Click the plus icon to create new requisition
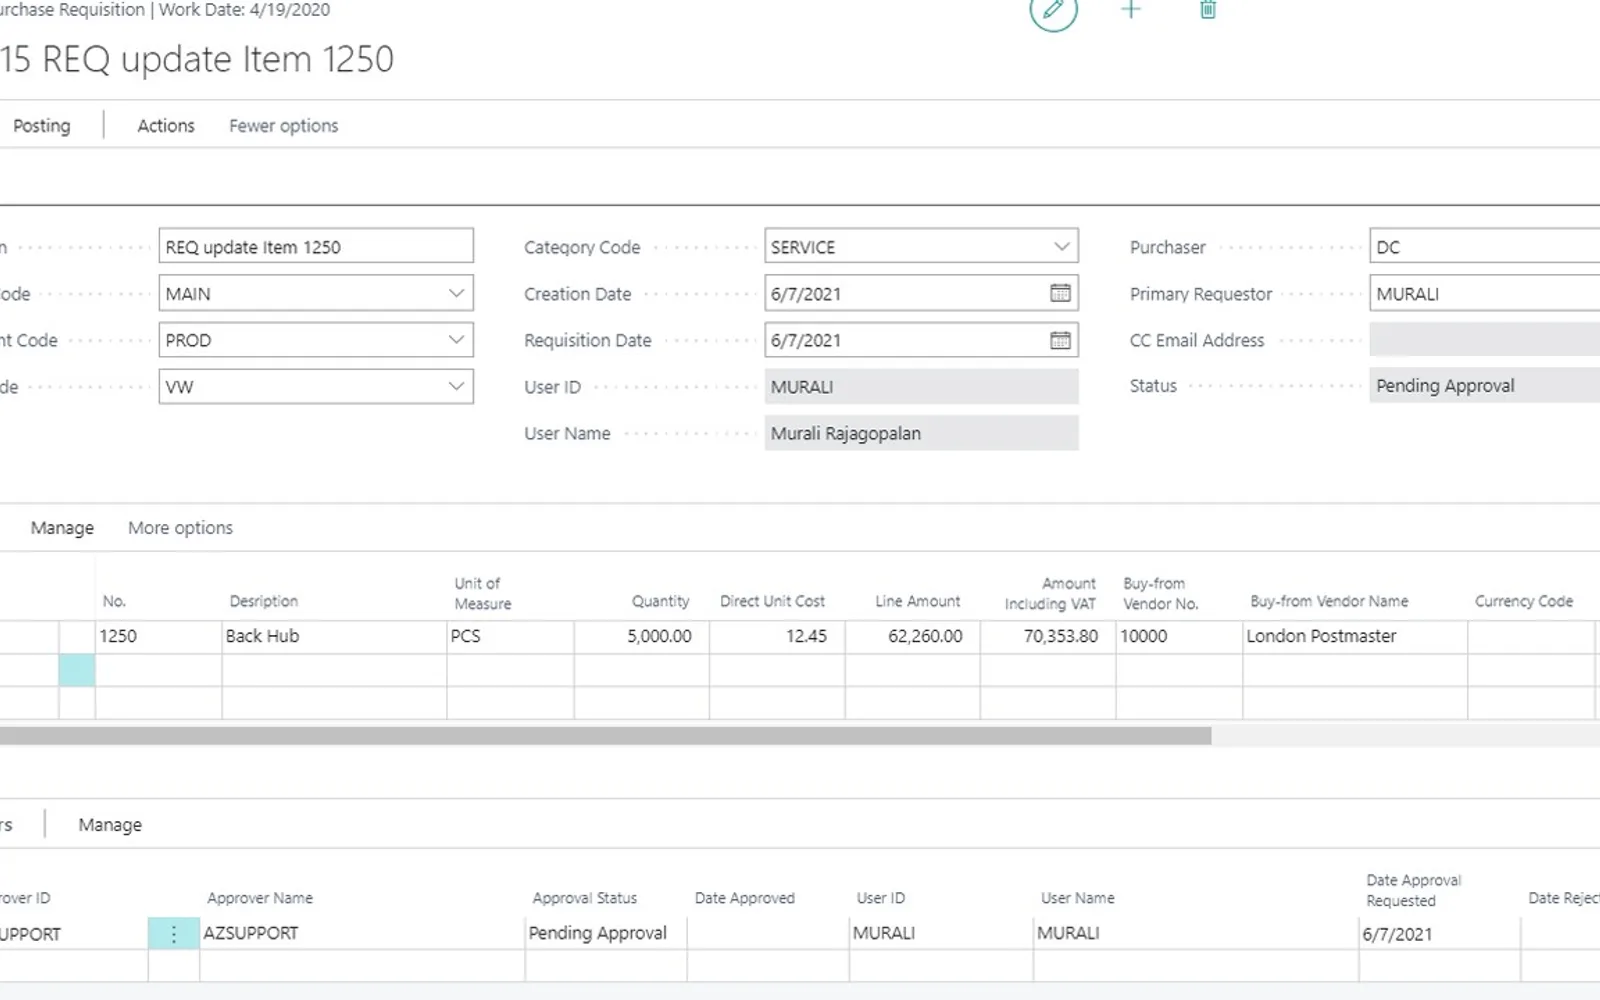Image resolution: width=1600 pixels, height=1000 pixels. tap(1131, 9)
